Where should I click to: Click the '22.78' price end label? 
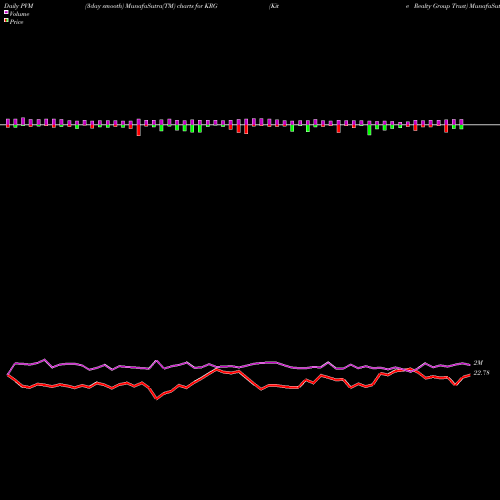point(481,373)
